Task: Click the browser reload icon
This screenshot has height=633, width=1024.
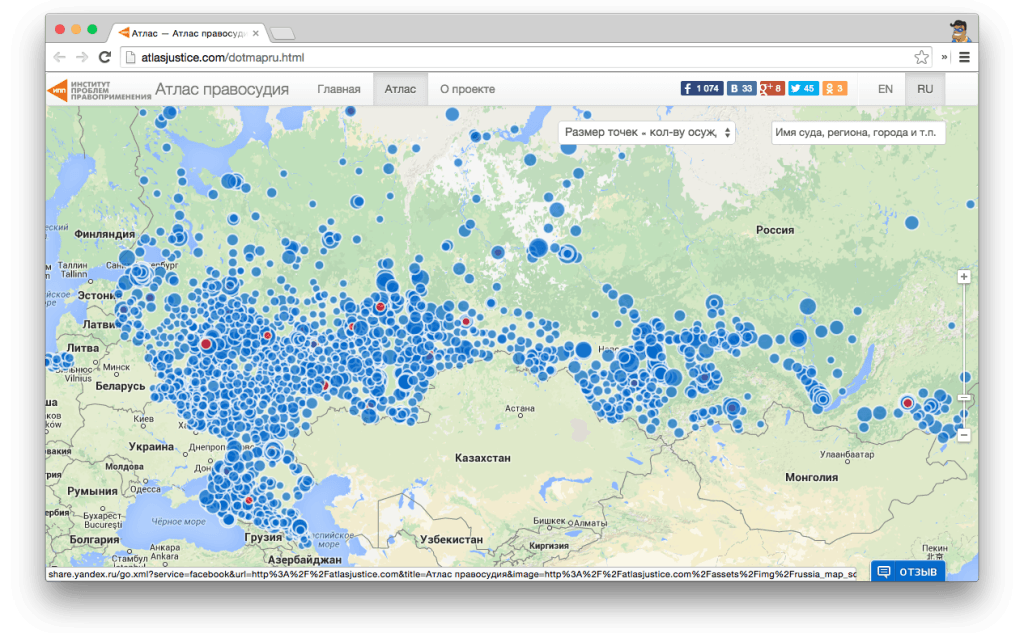Action: click(104, 57)
